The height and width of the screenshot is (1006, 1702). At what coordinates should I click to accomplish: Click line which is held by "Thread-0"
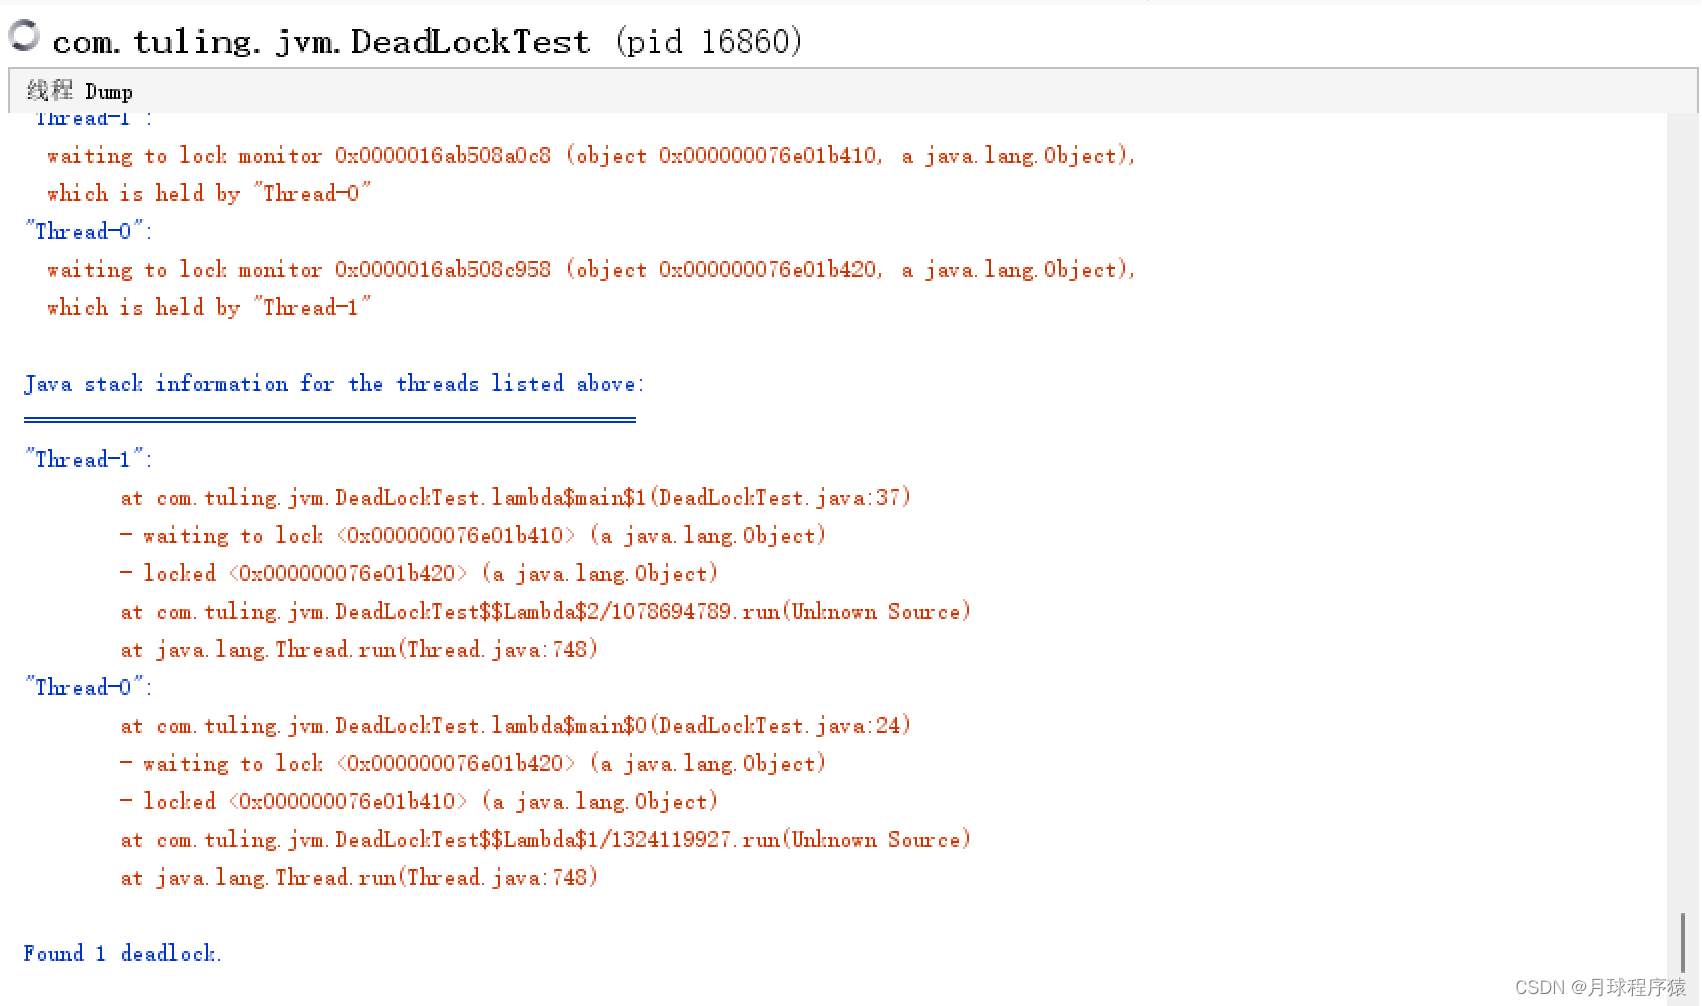tap(209, 194)
